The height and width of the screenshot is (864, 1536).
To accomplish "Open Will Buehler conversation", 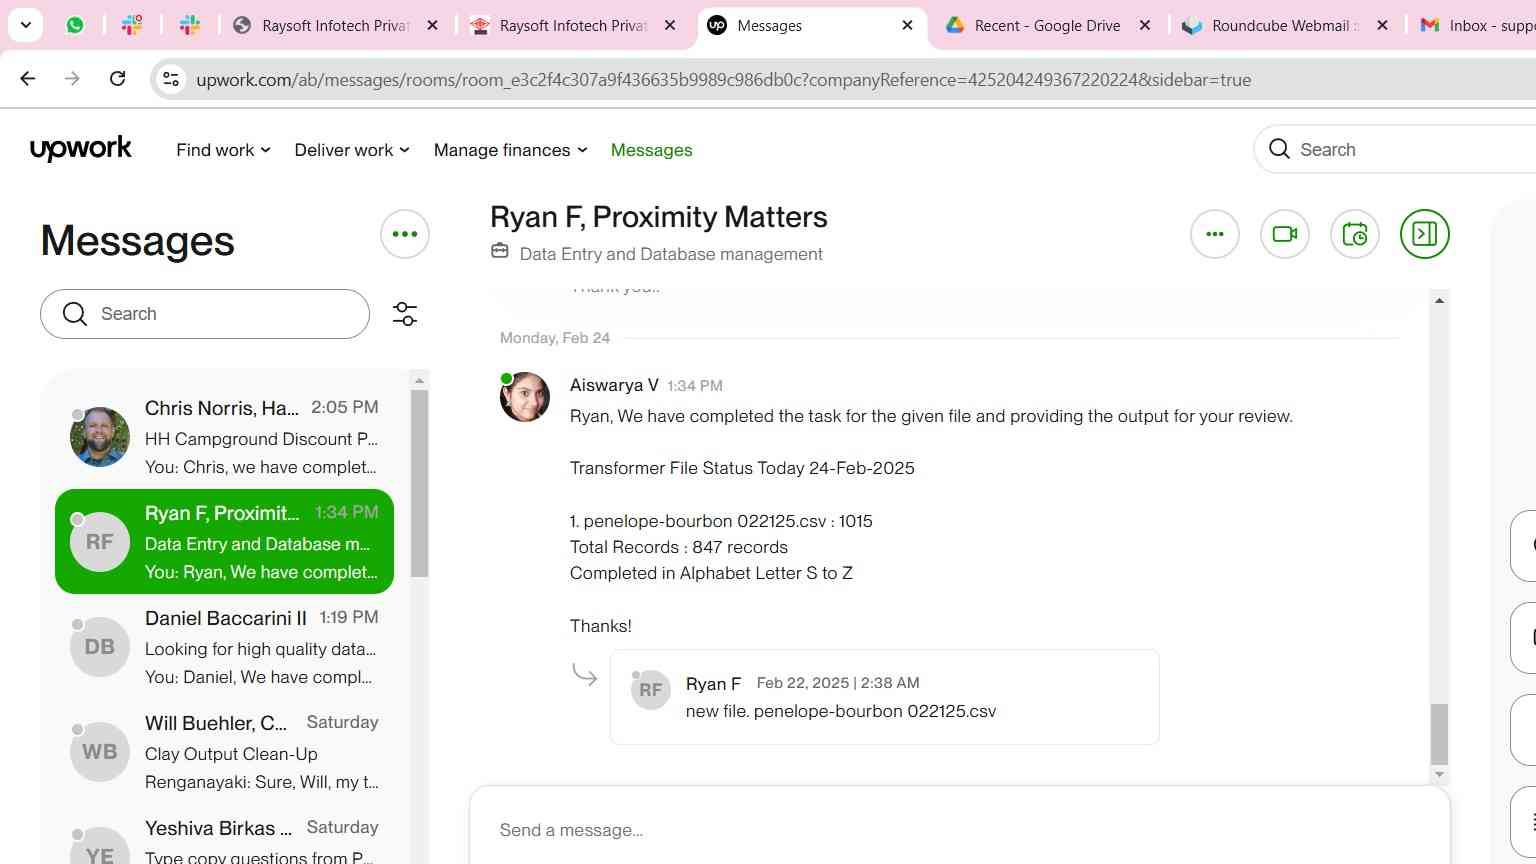I will pyautogui.click(x=224, y=752).
